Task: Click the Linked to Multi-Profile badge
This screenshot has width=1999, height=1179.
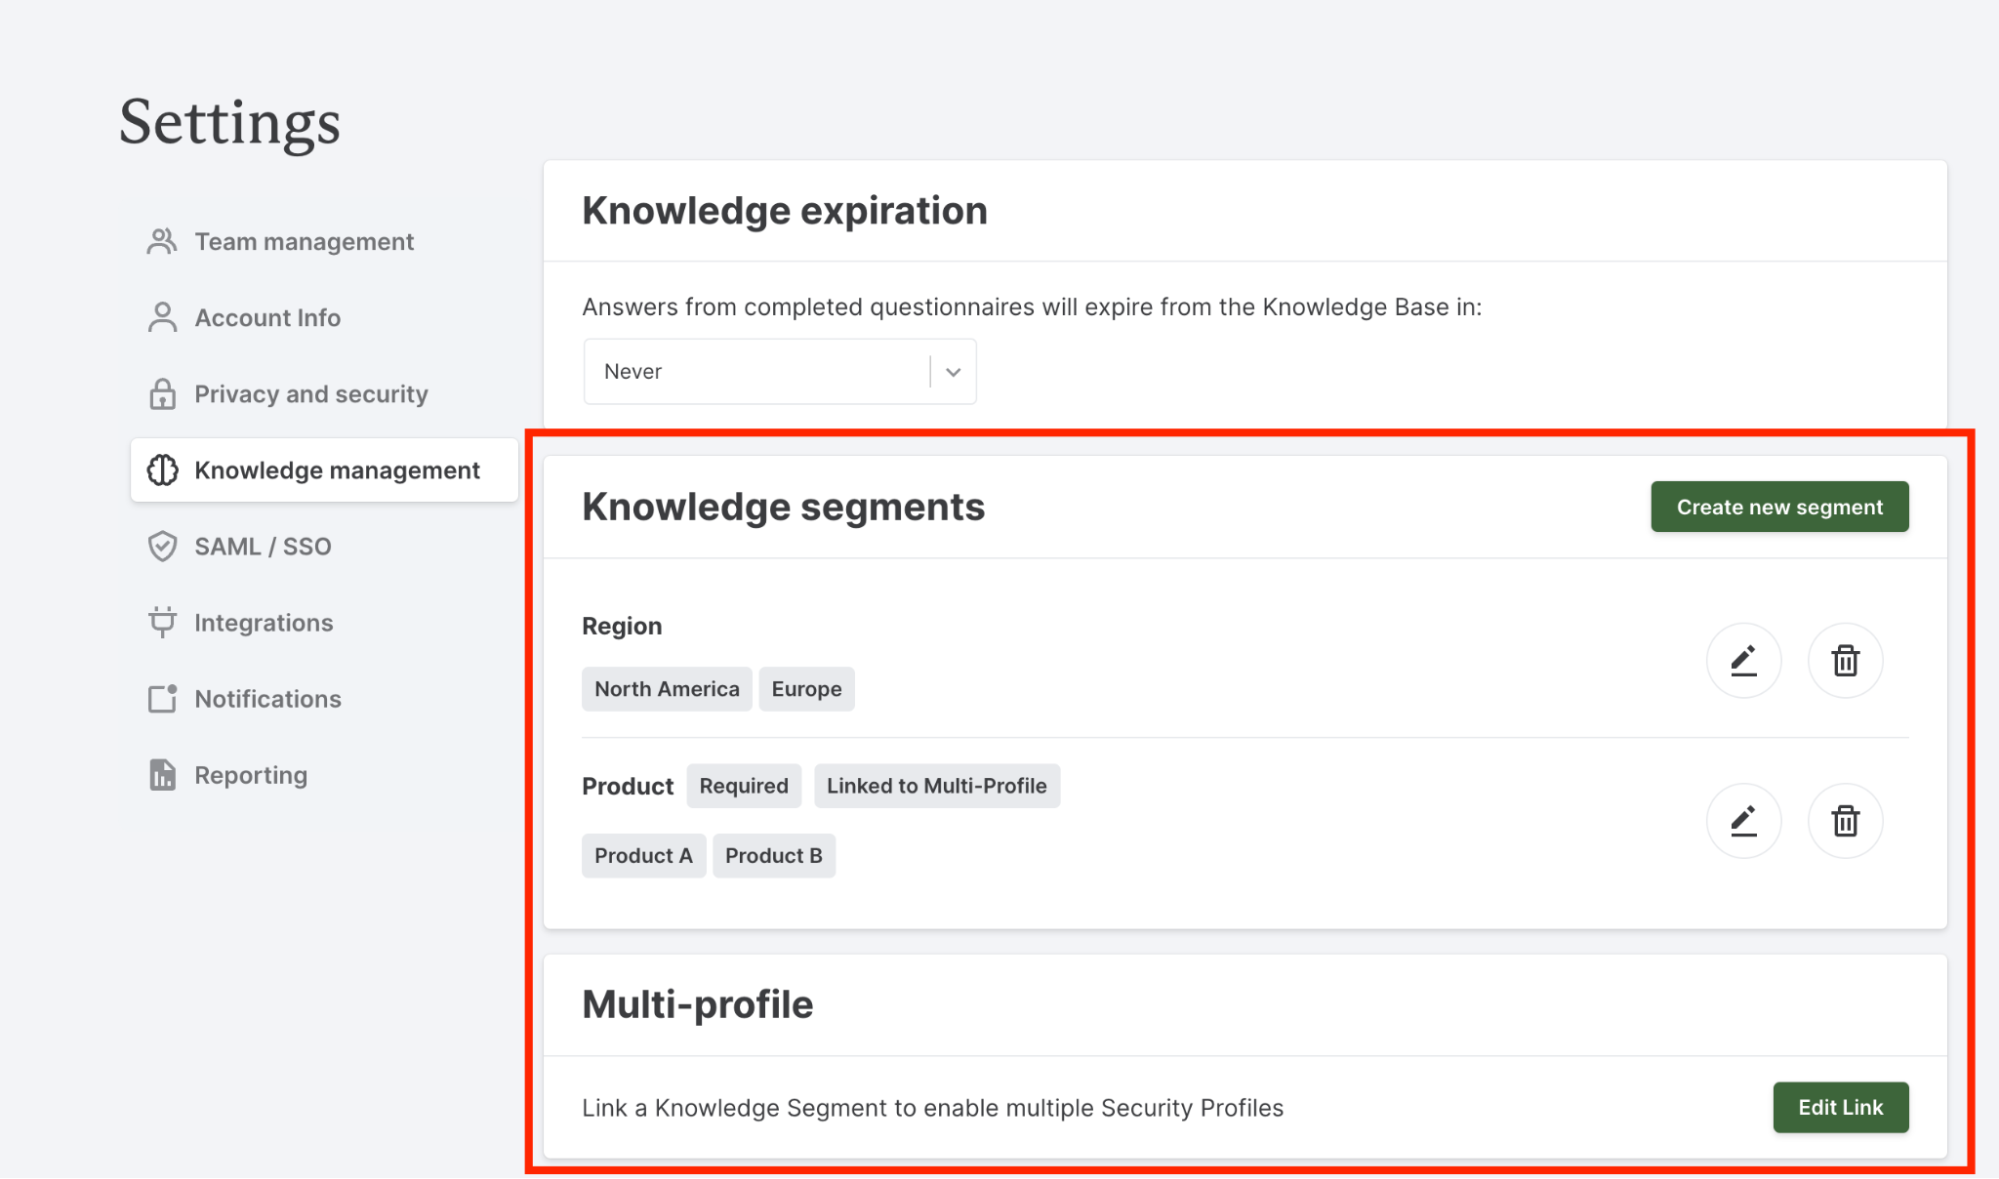Action: click(936, 786)
